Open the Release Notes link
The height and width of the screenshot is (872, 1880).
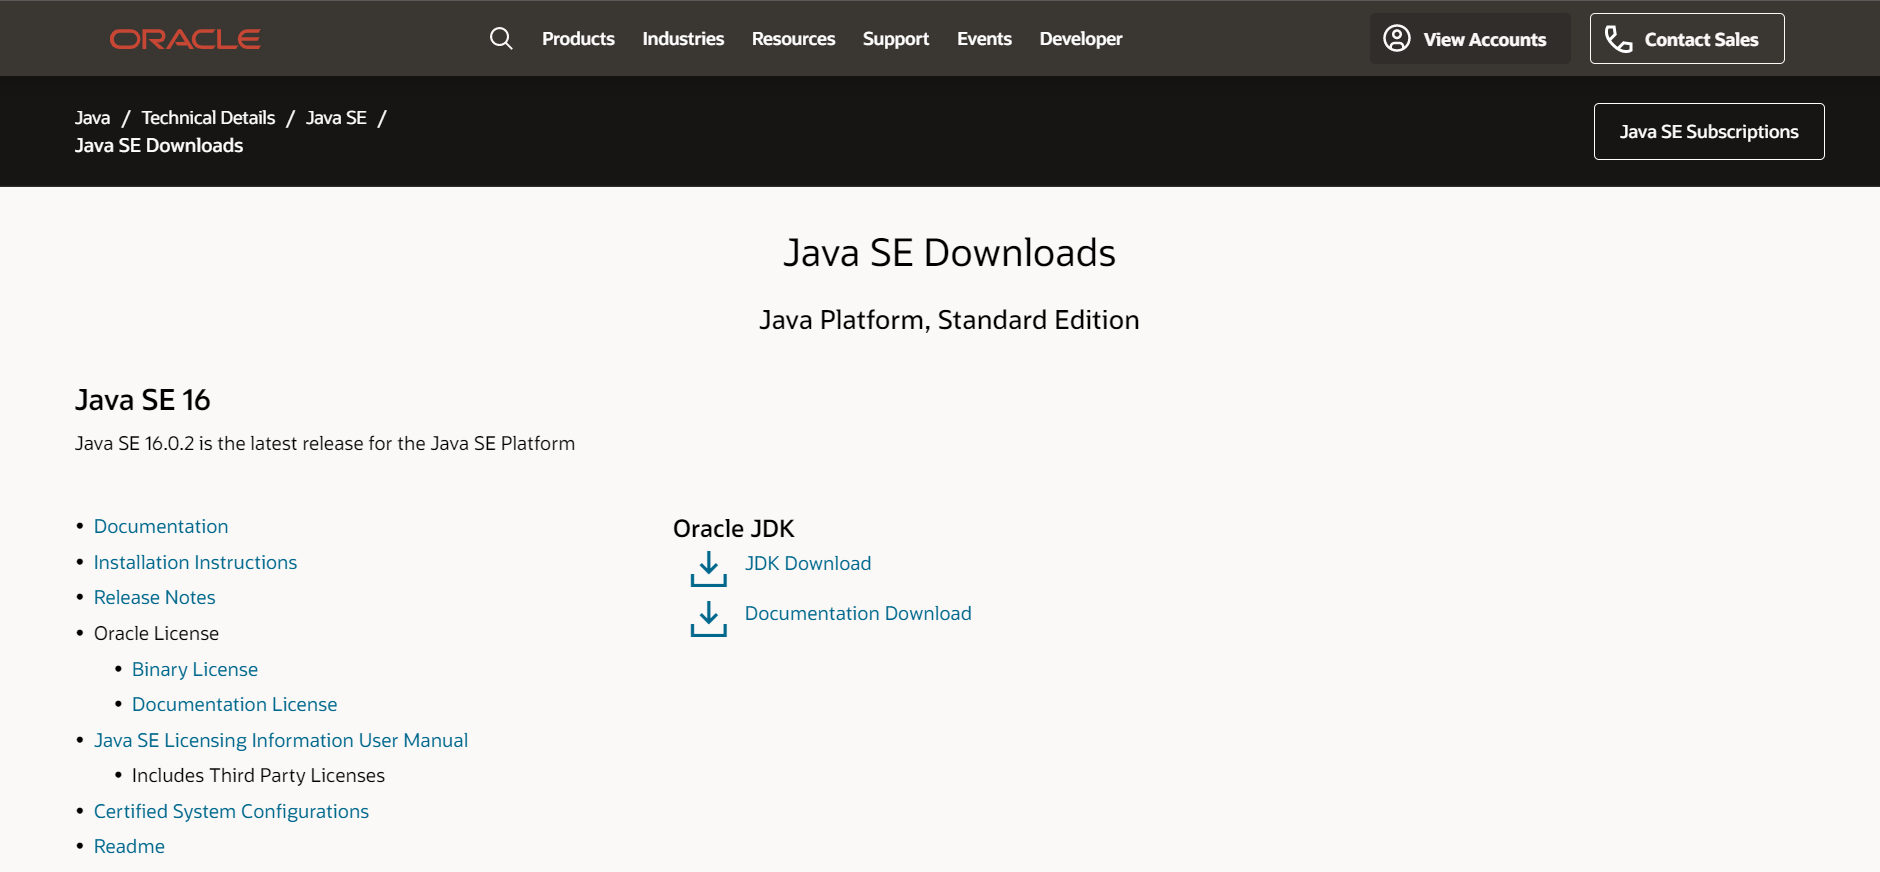point(155,597)
